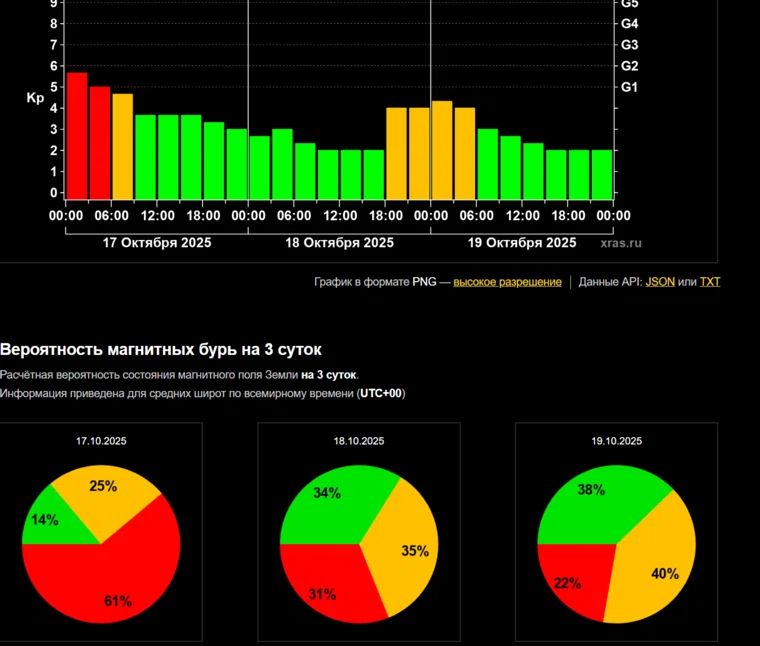This screenshot has width=760, height=646.
Task: Open the "высокое разрешение" PNG link
Action: coord(507,282)
